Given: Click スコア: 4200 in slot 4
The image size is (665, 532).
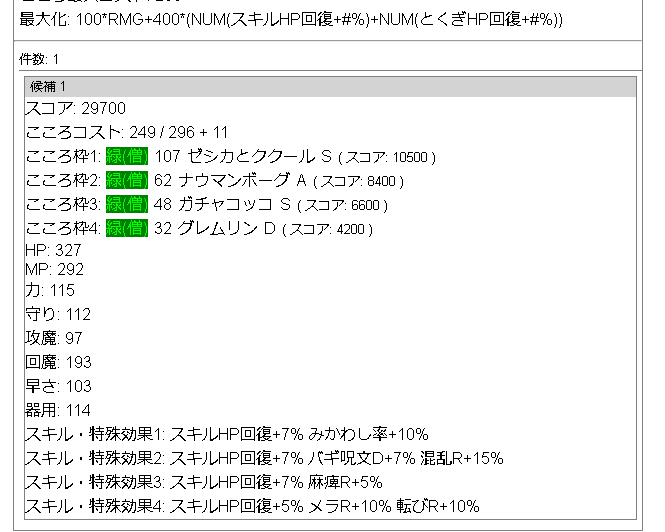Looking at the screenshot, I should coord(327,230).
